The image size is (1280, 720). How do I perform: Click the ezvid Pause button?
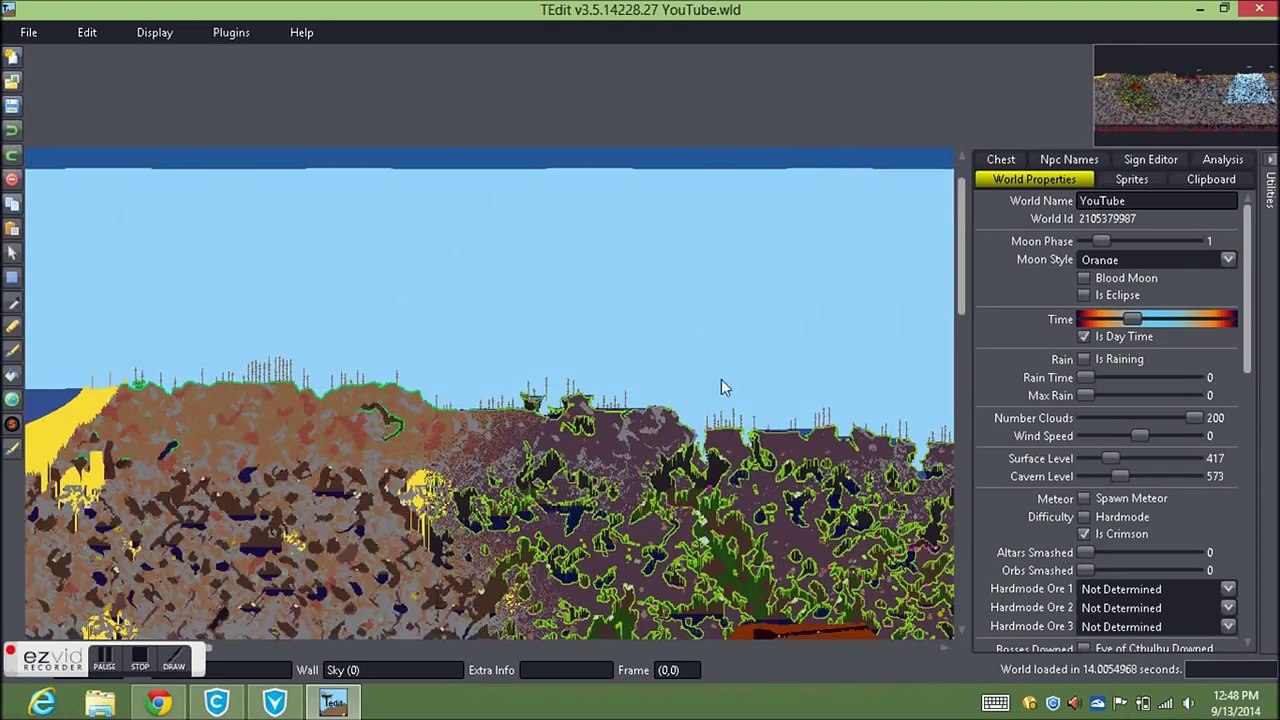[104, 659]
